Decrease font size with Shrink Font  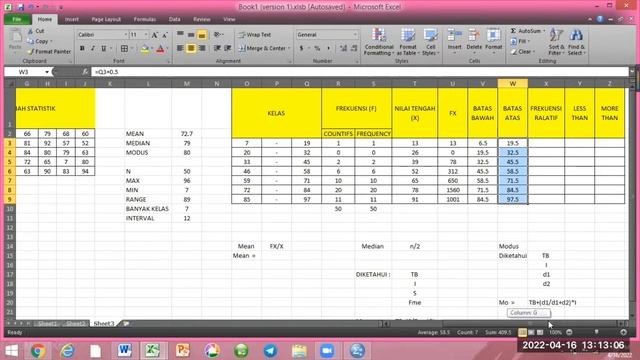coord(165,35)
